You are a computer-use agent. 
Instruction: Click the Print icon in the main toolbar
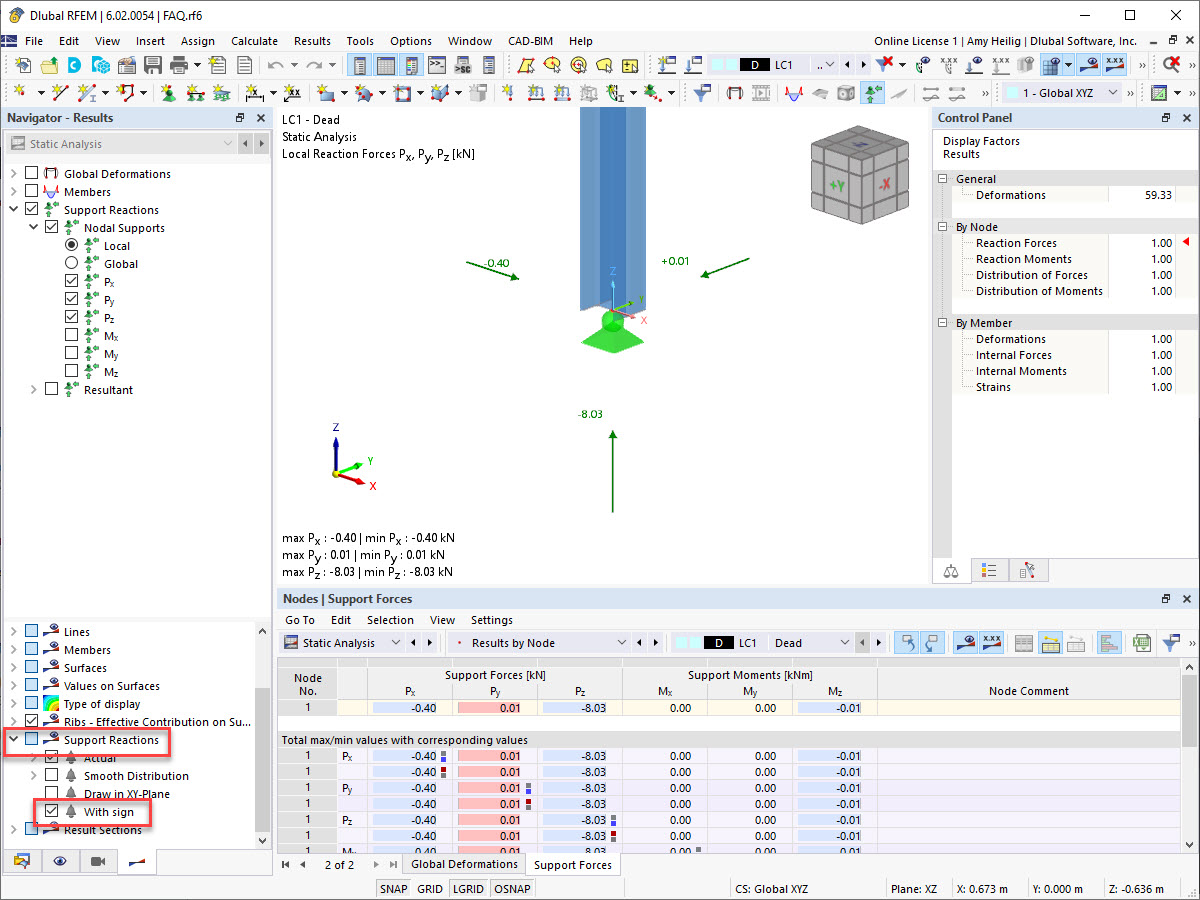tap(177, 63)
